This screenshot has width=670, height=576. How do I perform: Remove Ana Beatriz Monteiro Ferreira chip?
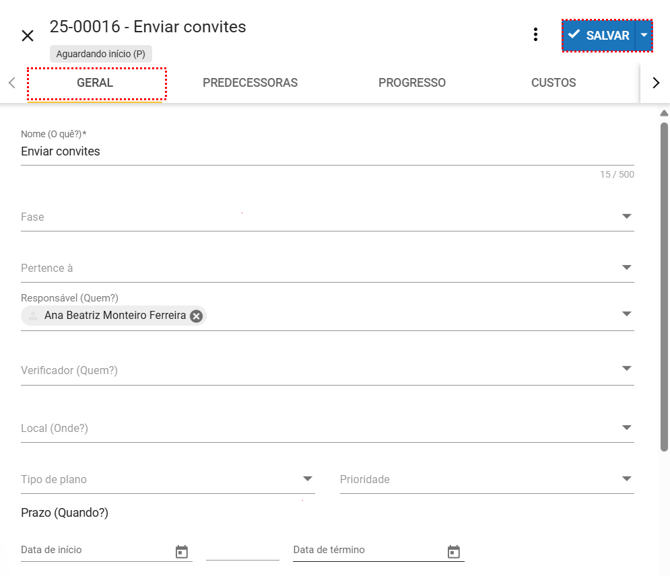click(197, 316)
